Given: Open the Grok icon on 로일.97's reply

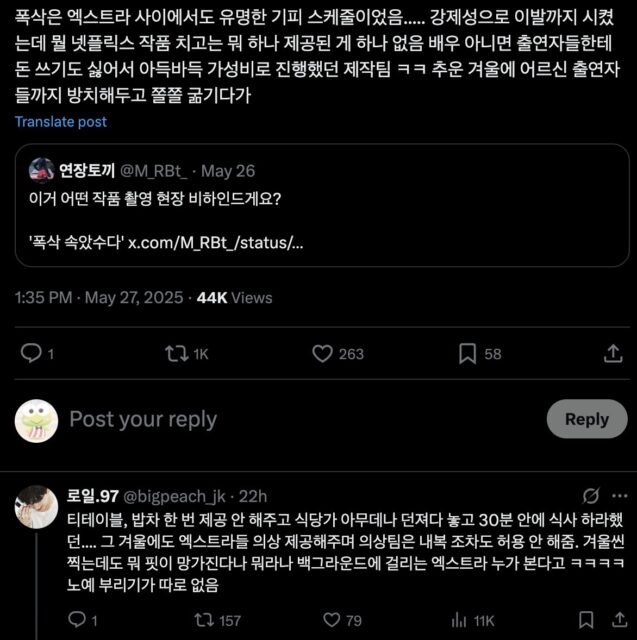Looking at the screenshot, I should coord(590,496).
